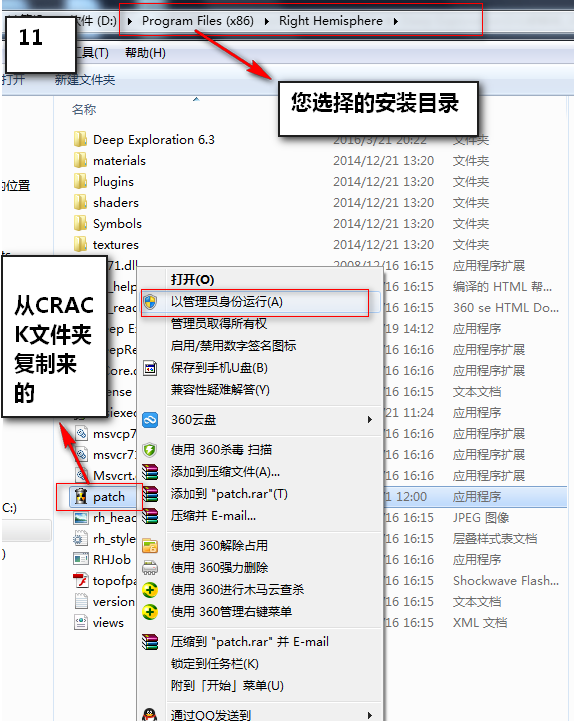Click the 360解除占用 folder icon
This screenshot has width=574, height=721.
point(150,545)
